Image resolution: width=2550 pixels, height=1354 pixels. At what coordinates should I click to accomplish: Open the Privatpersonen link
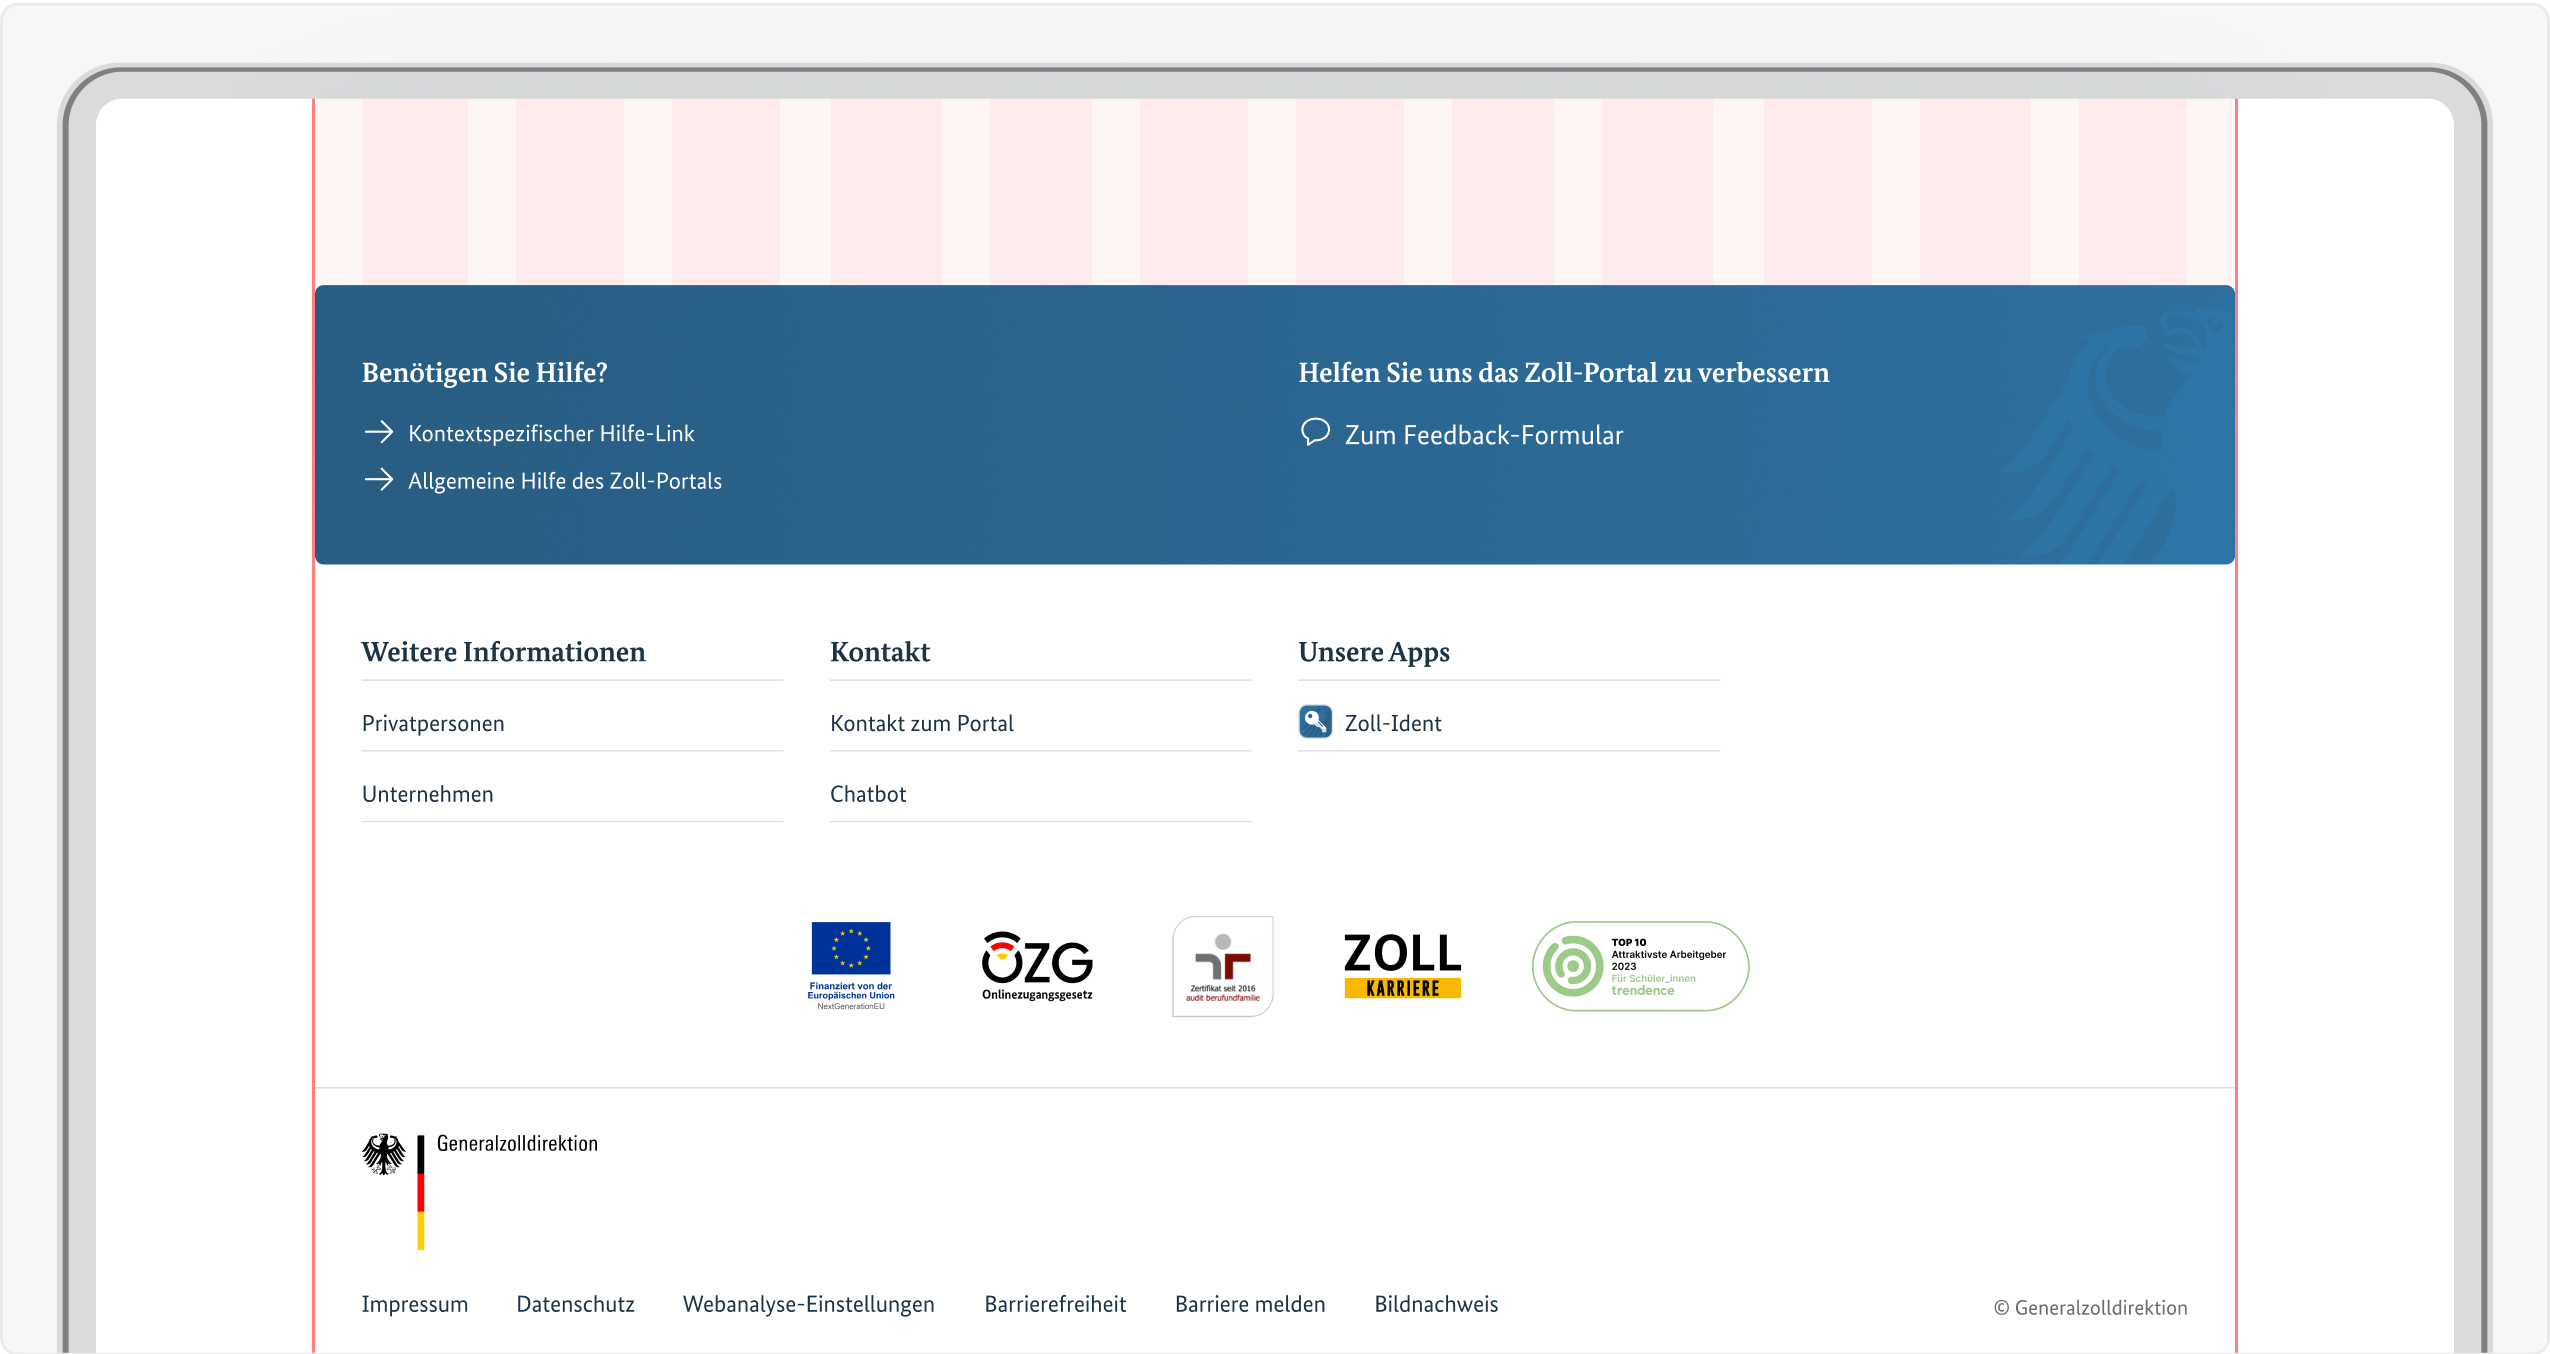pyautogui.click(x=432, y=722)
